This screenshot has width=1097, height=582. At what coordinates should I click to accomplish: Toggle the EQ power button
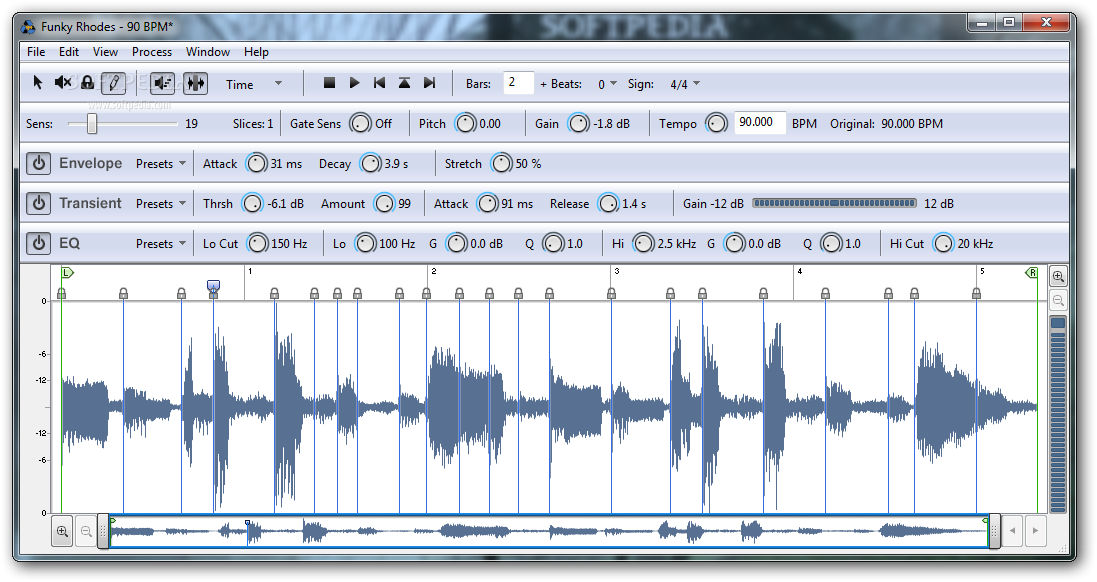(x=38, y=243)
